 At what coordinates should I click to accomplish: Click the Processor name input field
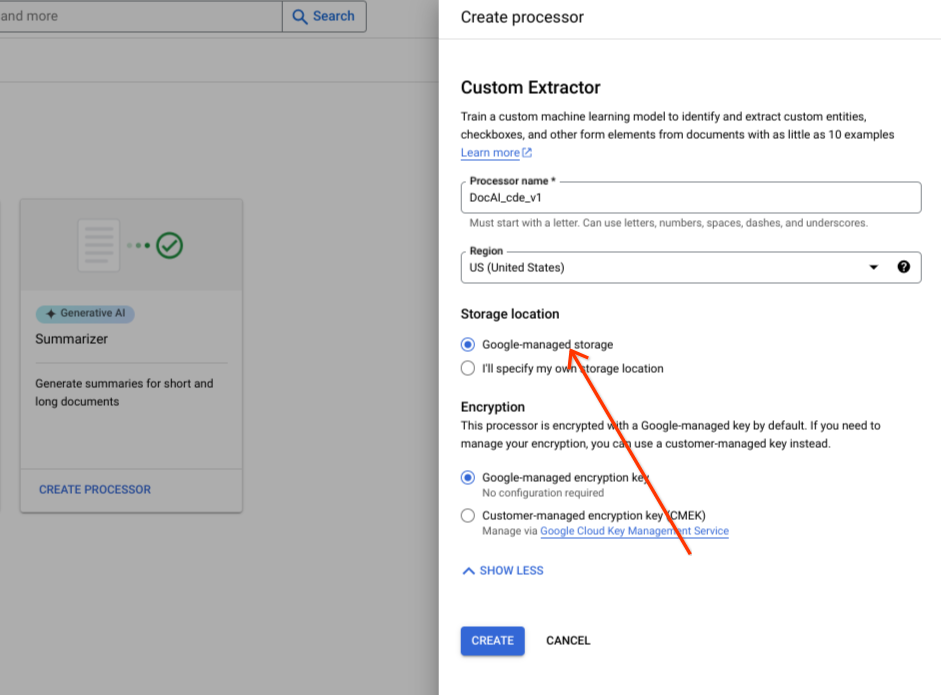click(690, 198)
